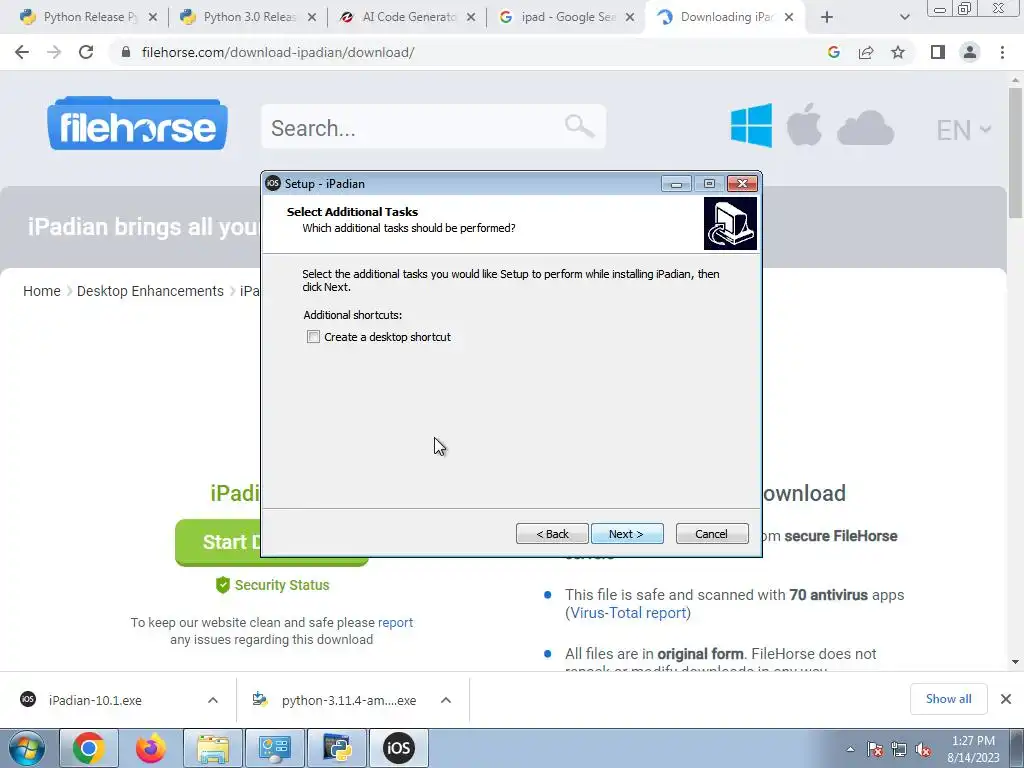Viewport: 1024px width, 768px height.
Task: Expand the tab search dropdown arrow
Action: click(904, 17)
